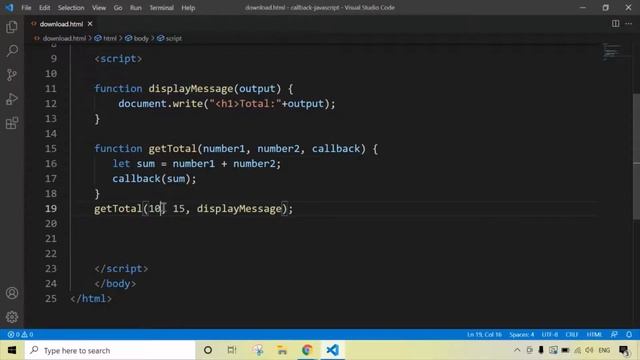Image resolution: width=640 pixels, height=360 pixels.
Task: Open Cortana circle on taskbar
Action: coord(208,350)
